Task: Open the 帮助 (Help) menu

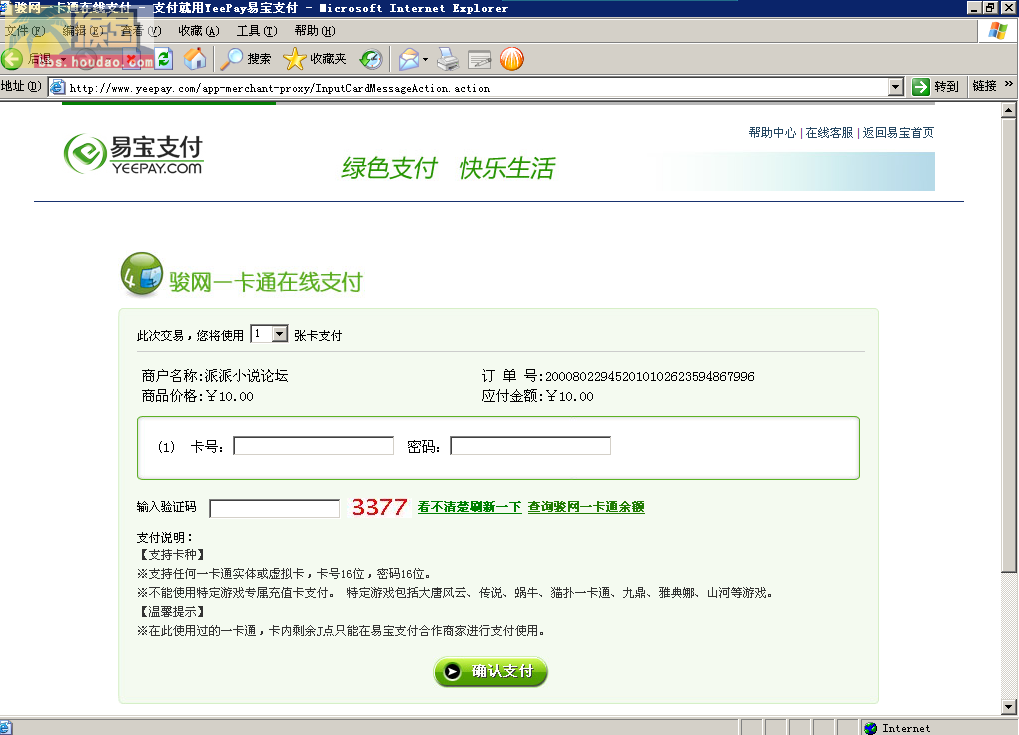Action: tap(315, 31)
